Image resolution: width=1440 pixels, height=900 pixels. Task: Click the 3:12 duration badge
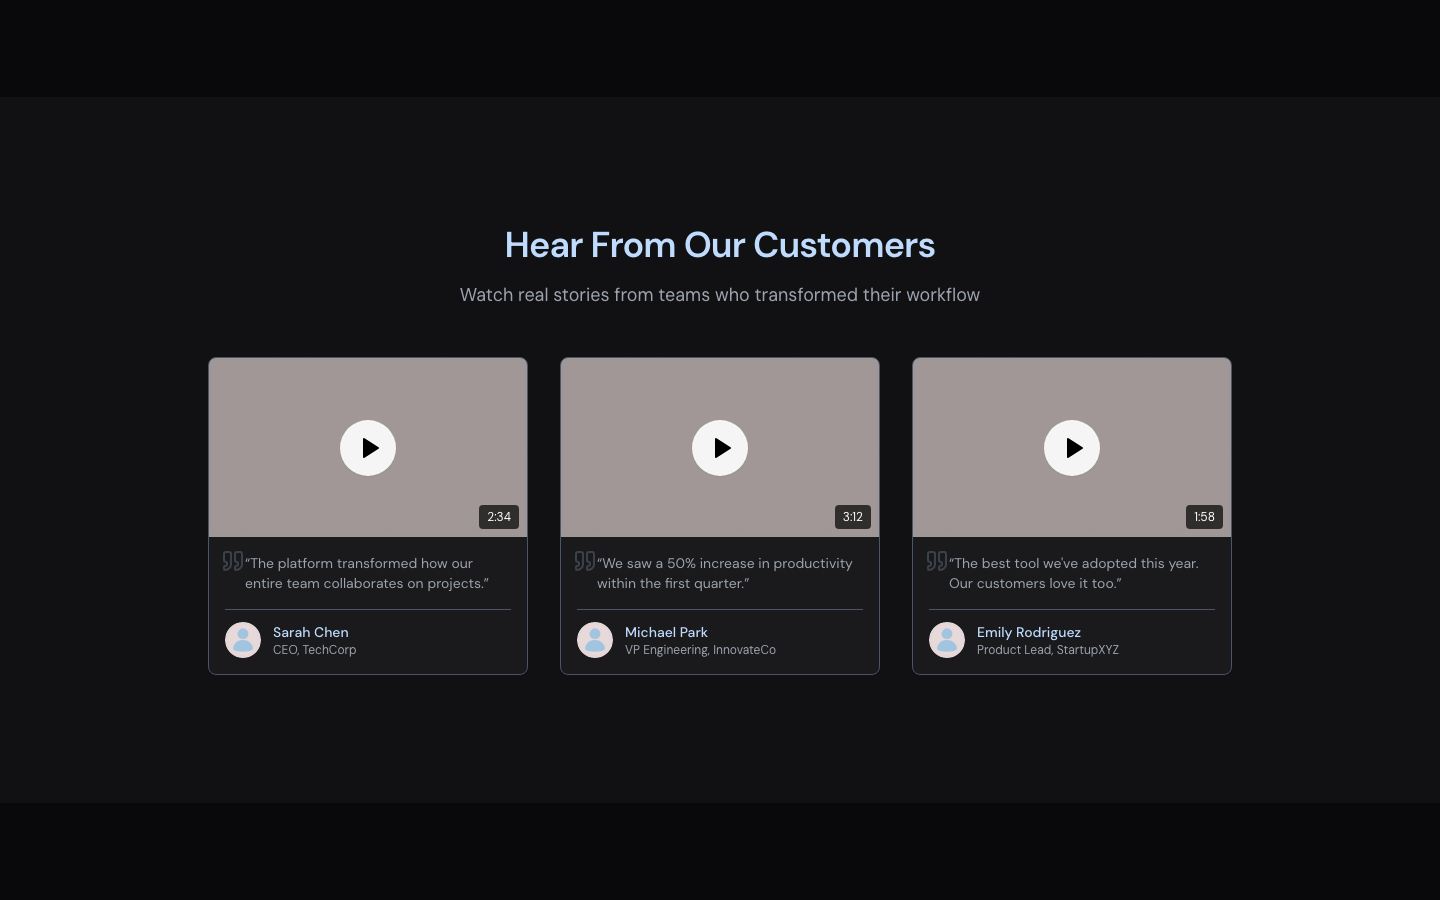click(852, 517)
